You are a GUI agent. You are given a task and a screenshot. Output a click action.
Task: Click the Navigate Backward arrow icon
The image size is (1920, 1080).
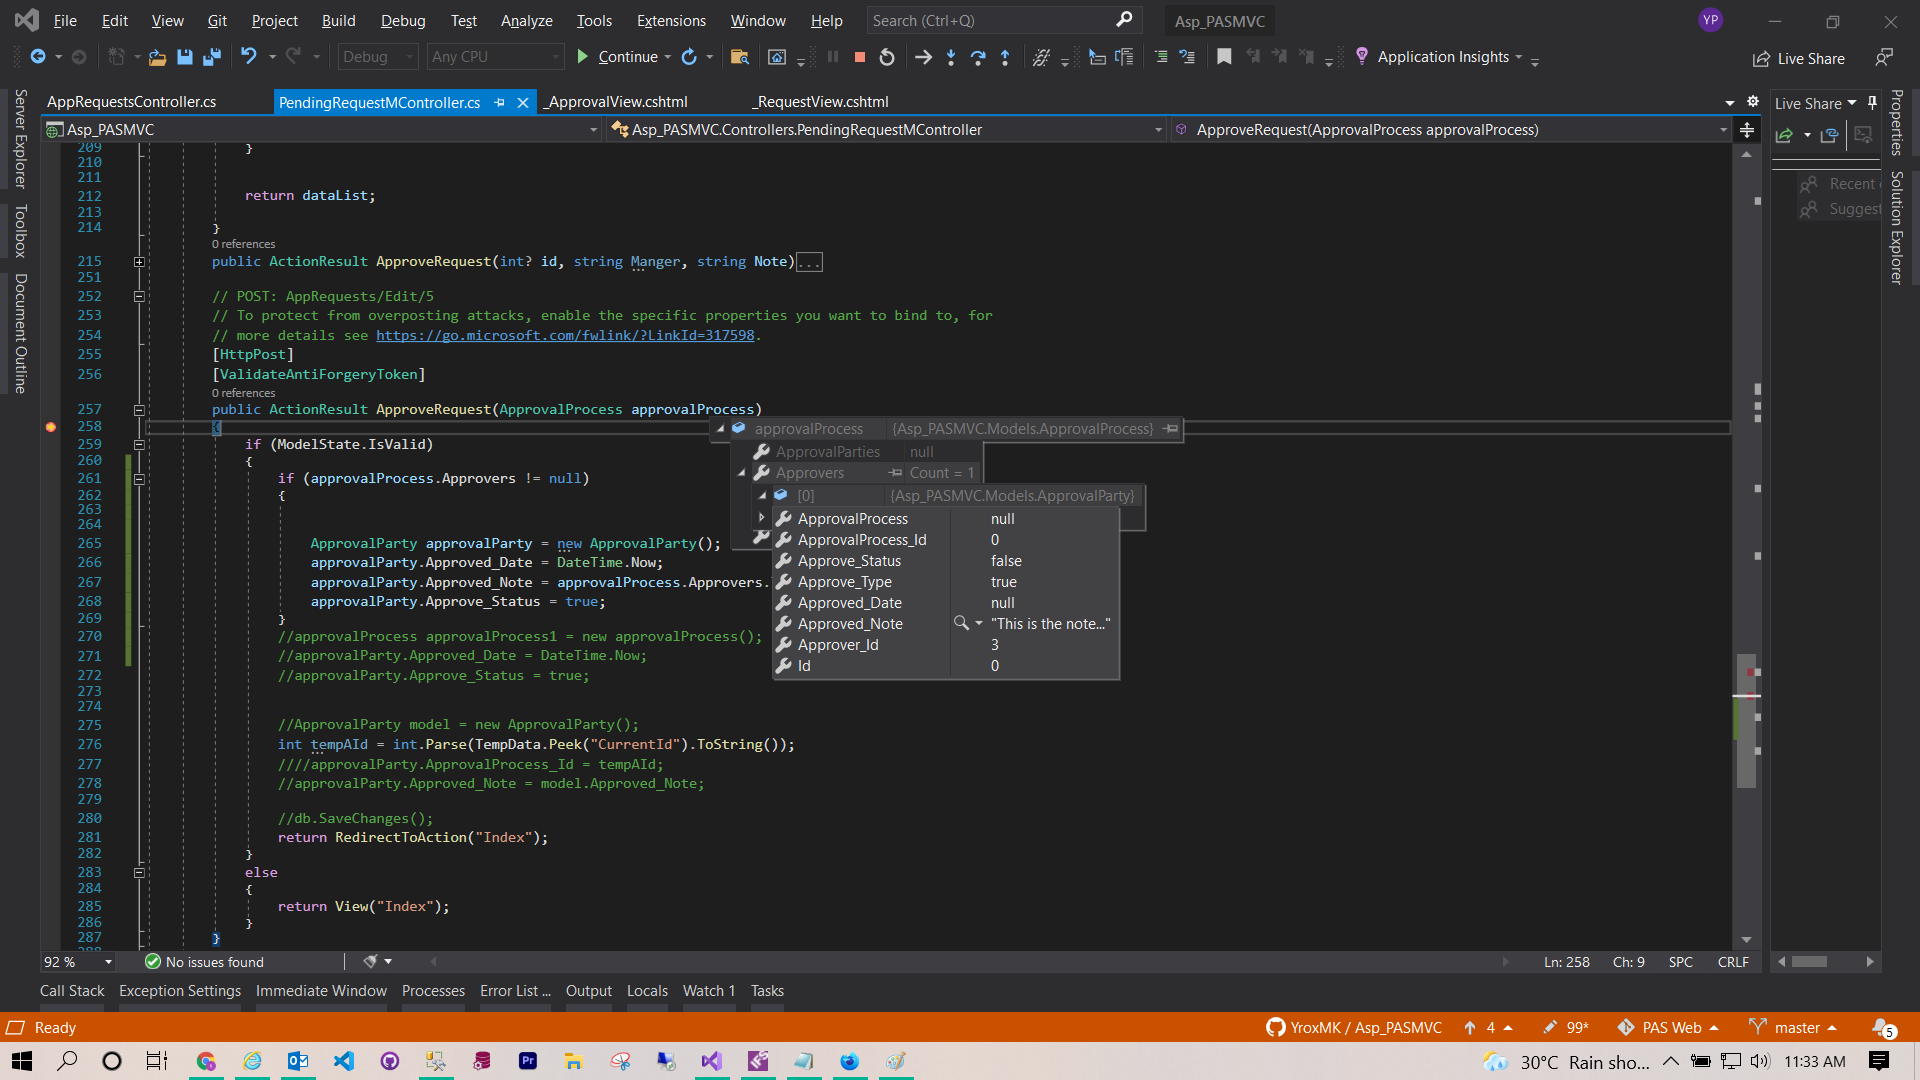pos(38,57)
